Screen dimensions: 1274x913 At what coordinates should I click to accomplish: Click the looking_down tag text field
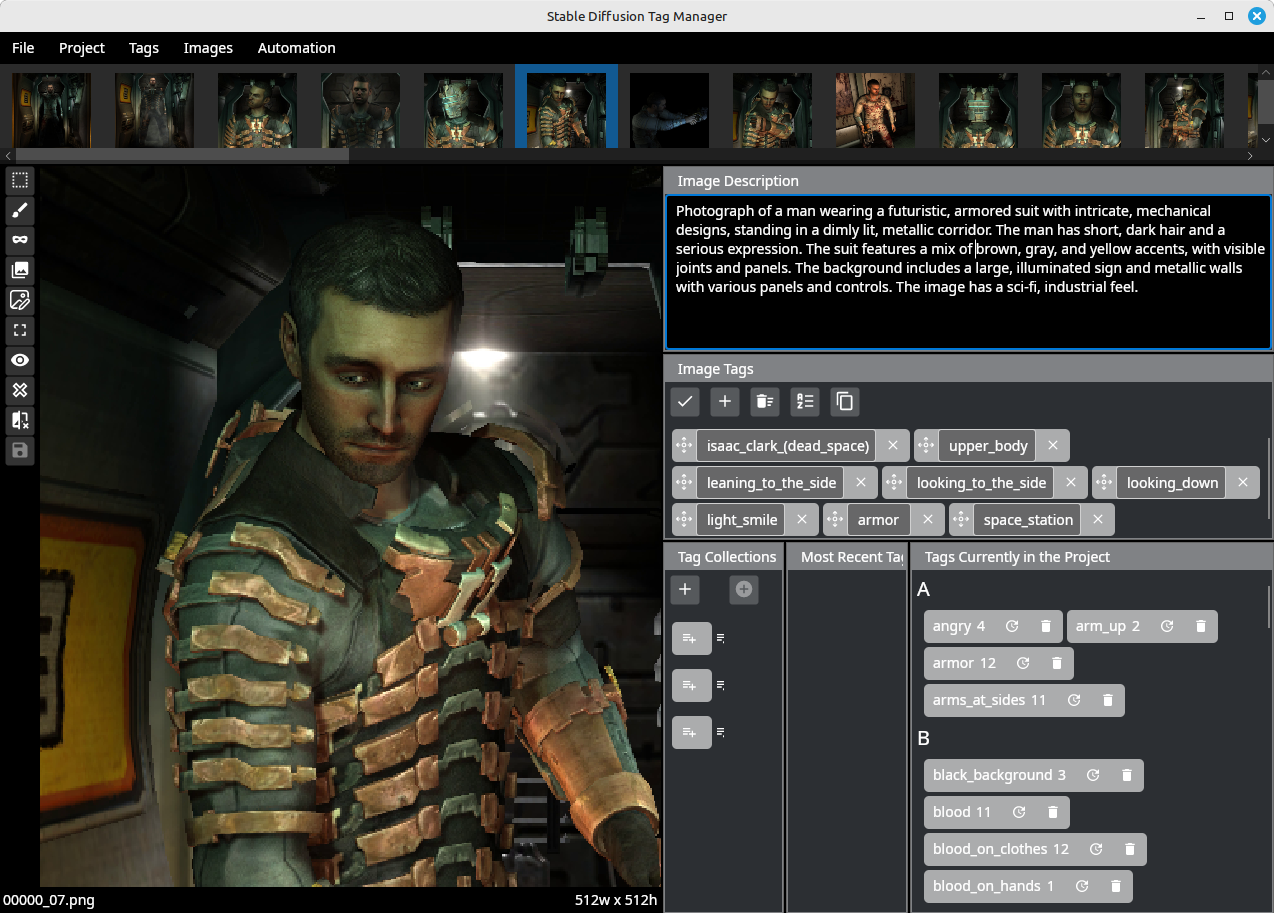1172,483
